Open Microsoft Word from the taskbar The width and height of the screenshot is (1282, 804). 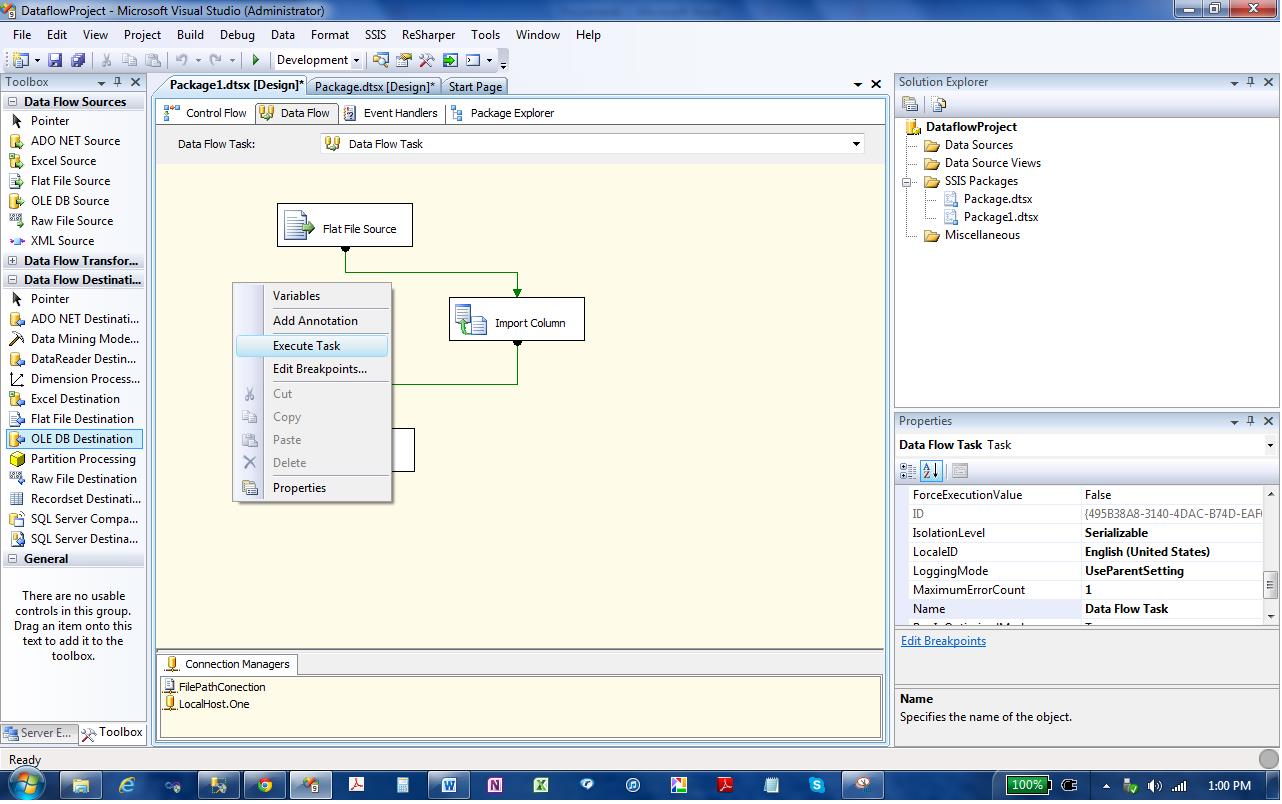click(448, 785)
